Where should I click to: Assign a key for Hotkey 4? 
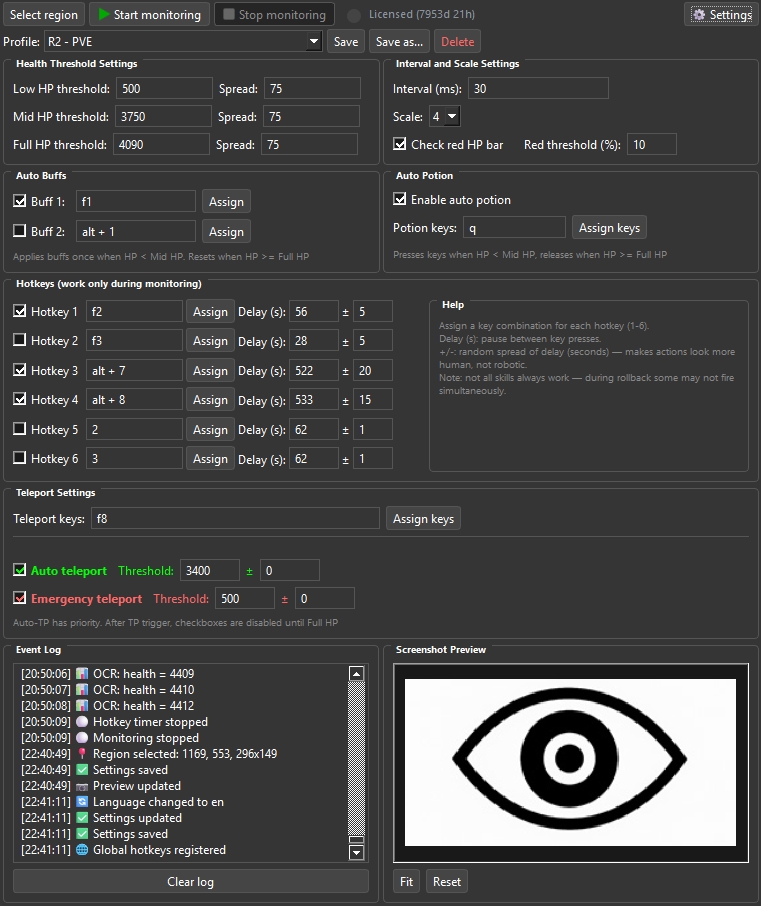pos(210,399)
